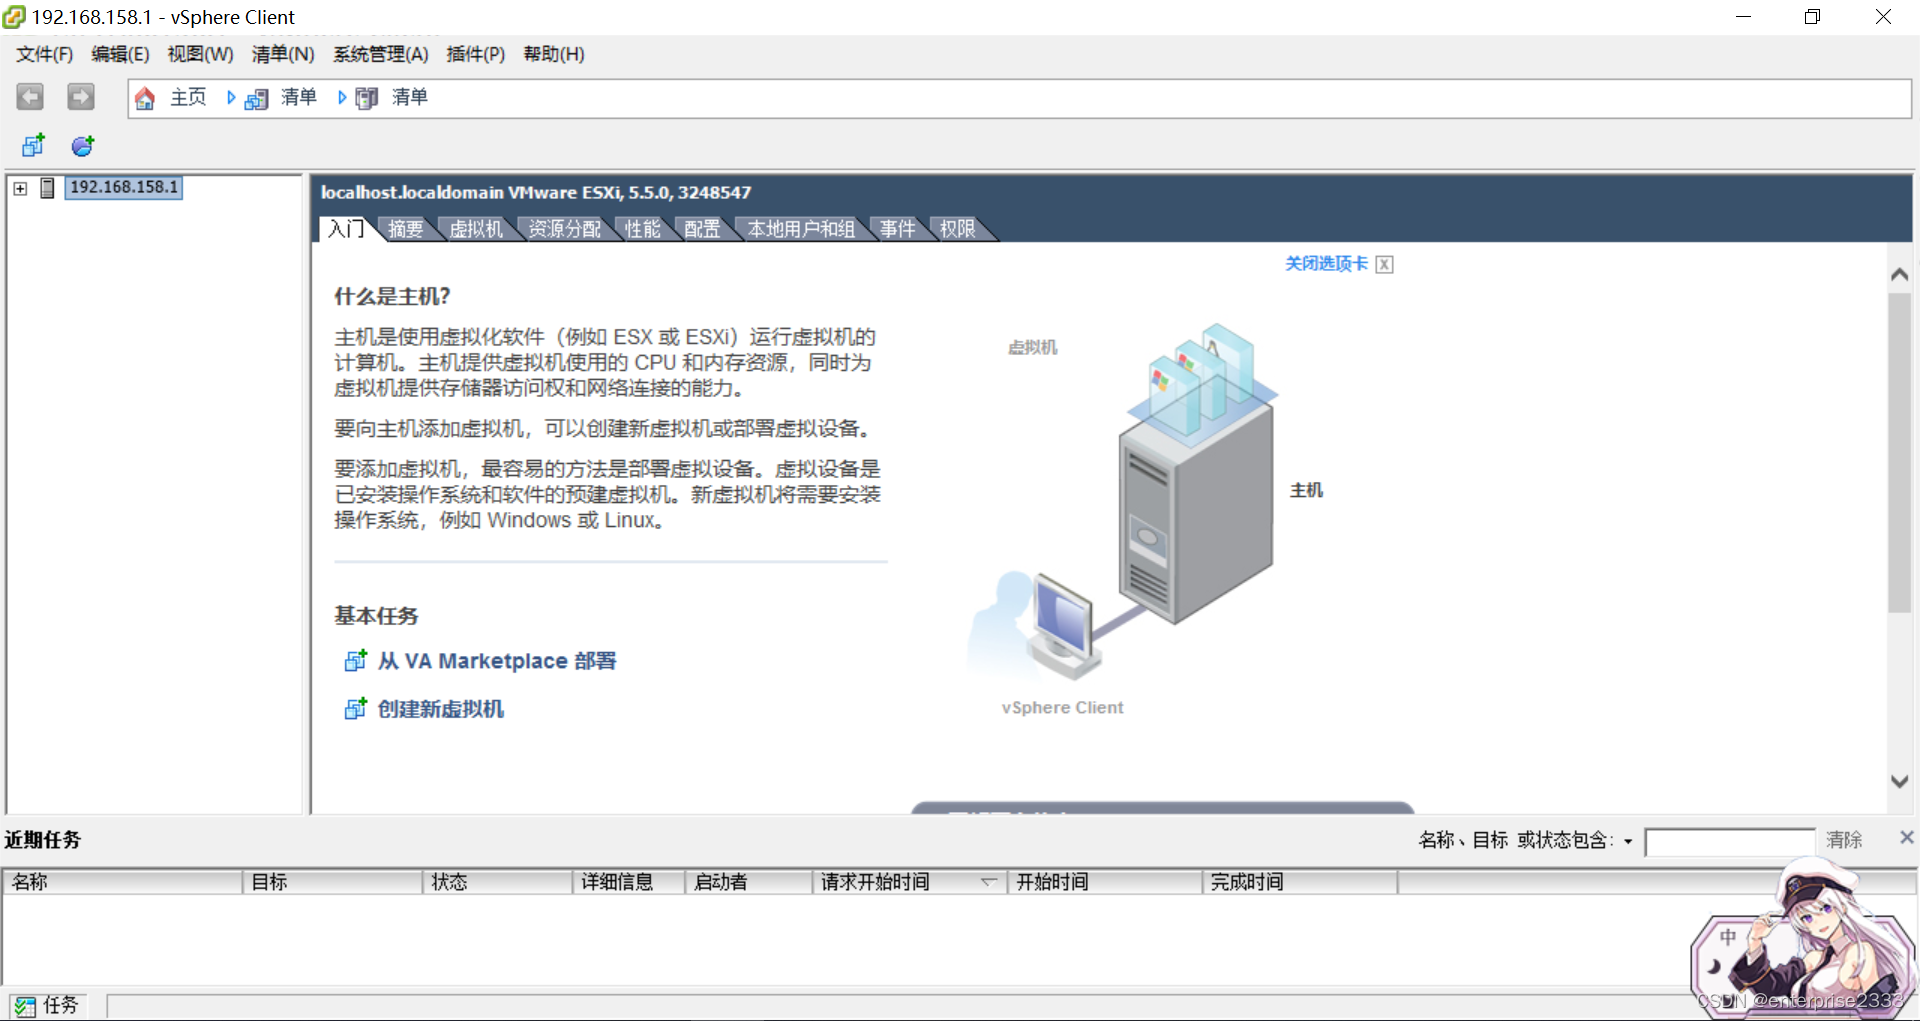This screenshot has height=1021, width=1920.
Task: Sort tasks by 完成时间 column header
Action: [x=1299, y=882]
